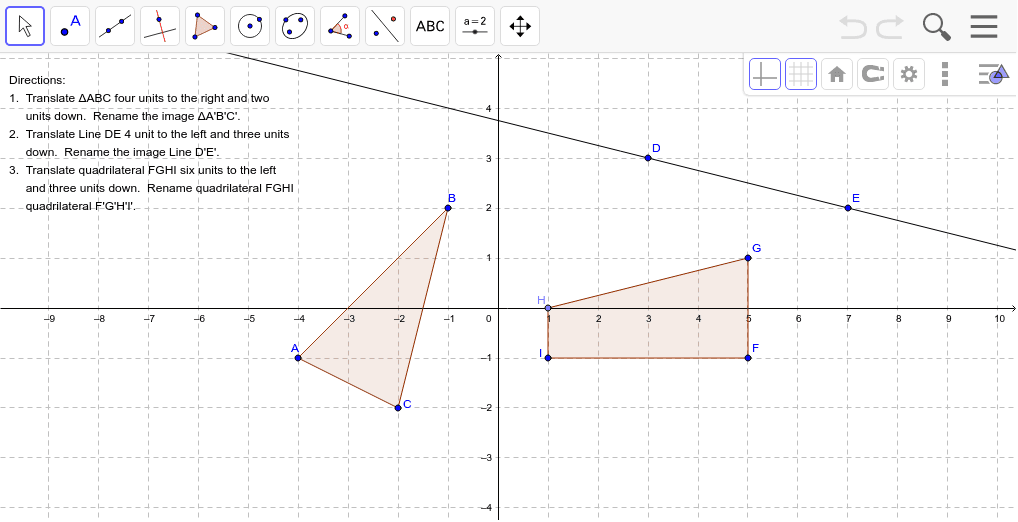
Task: Select the Polygon tool
Action: pyautogui.click(x=205, y=26)
